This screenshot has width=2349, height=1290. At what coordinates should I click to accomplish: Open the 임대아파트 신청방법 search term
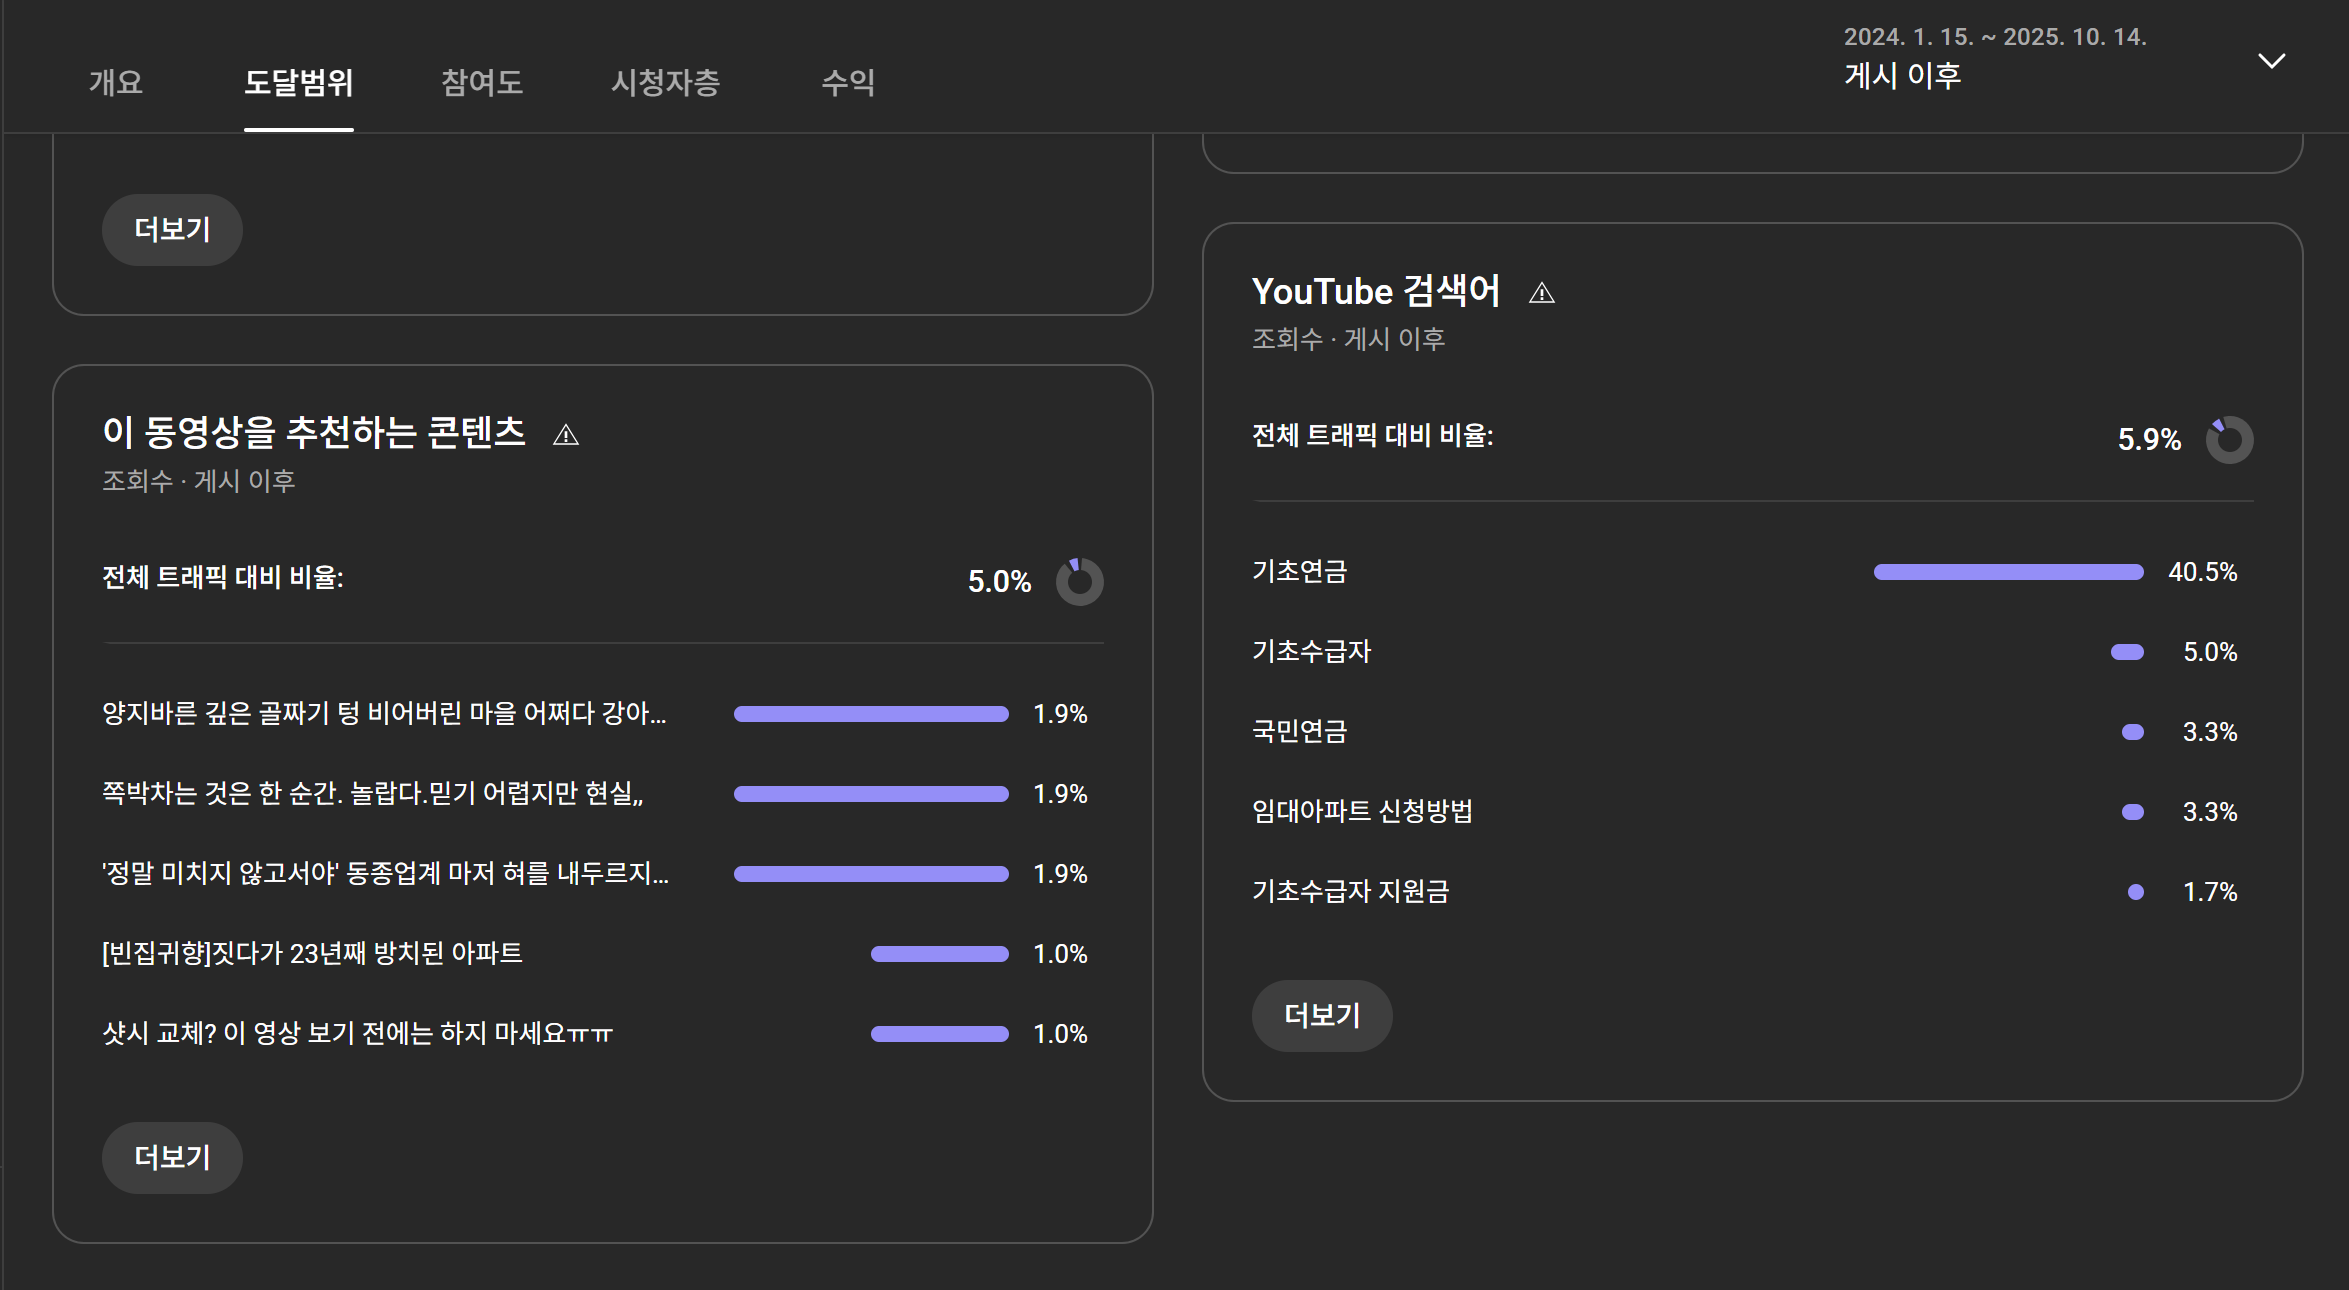coord(1362,812)
